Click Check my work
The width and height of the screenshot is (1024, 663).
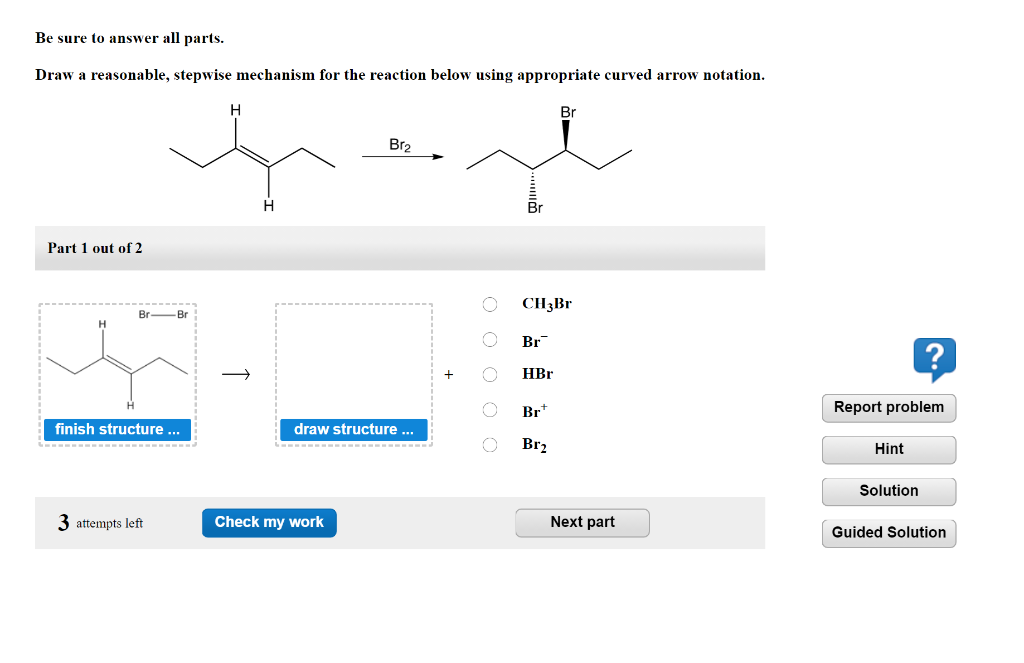pos(268,522)
